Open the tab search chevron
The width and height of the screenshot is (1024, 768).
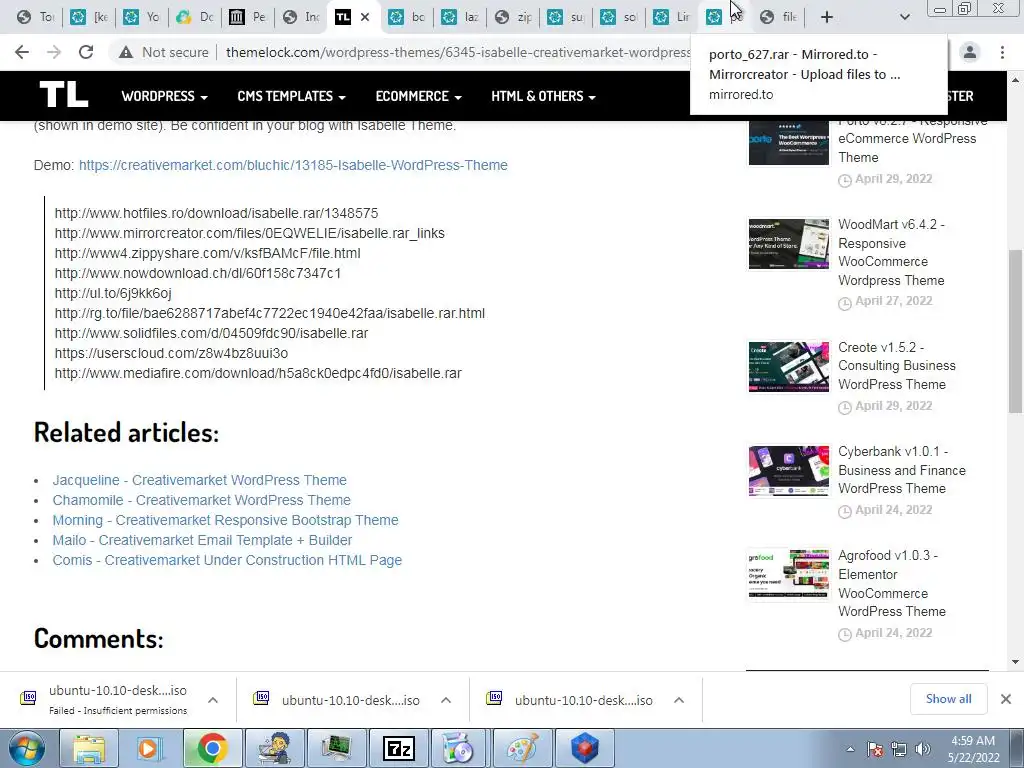(x=904, y=17)
